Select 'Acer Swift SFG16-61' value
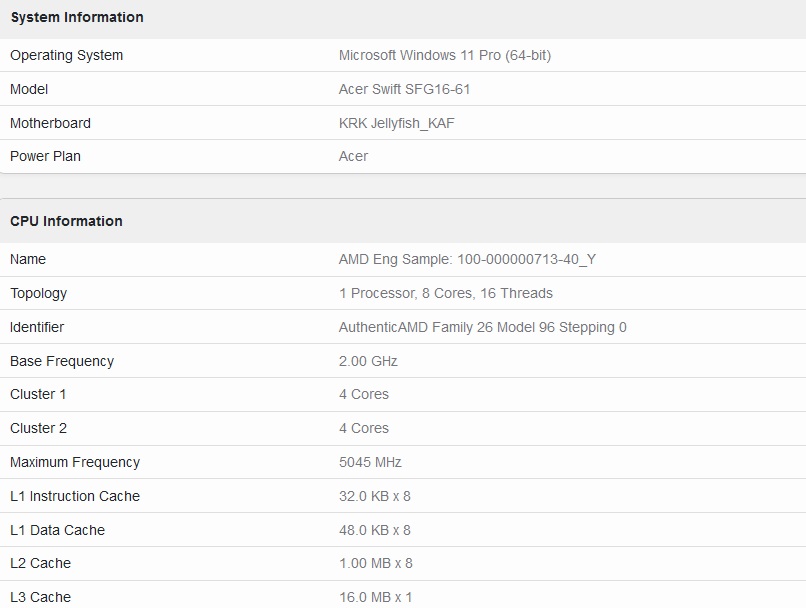806x608 pixels. click(405, 89)
